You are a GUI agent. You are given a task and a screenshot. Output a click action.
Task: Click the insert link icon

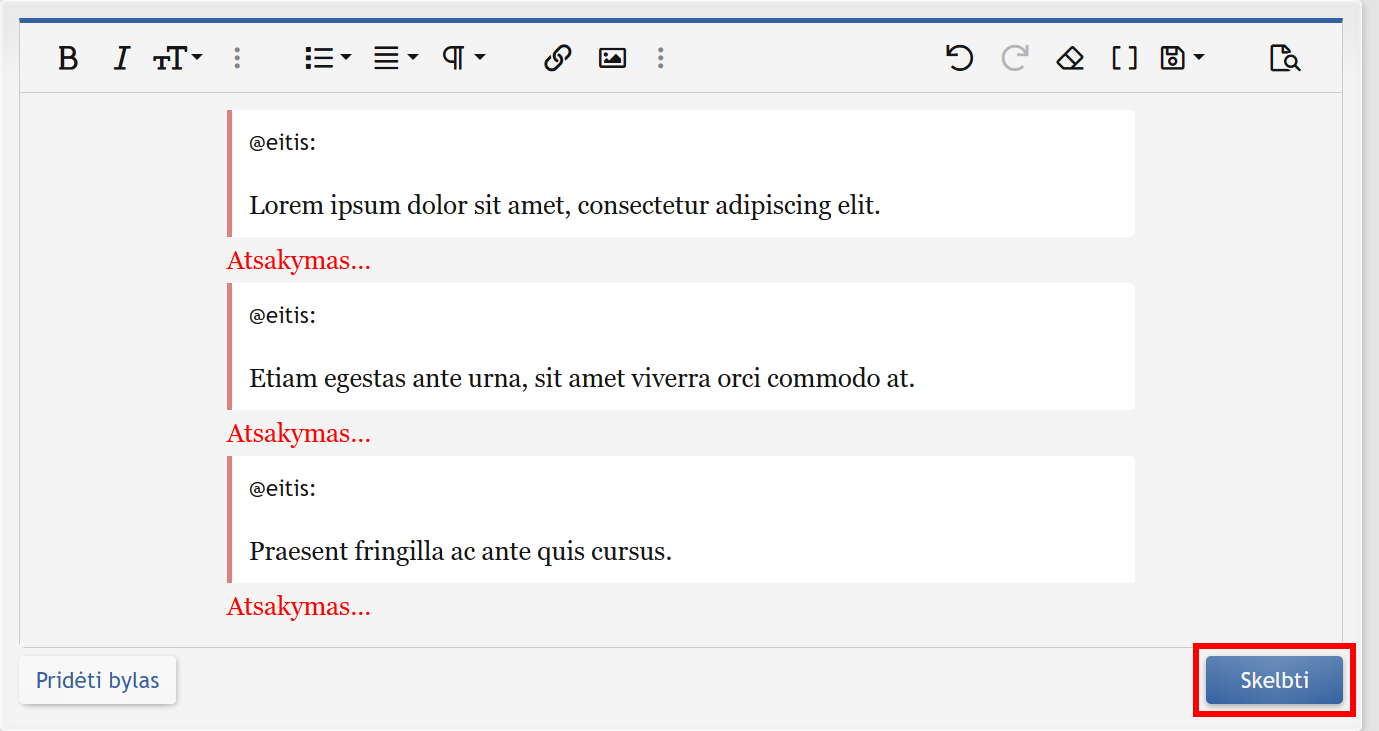click(557, 59)
